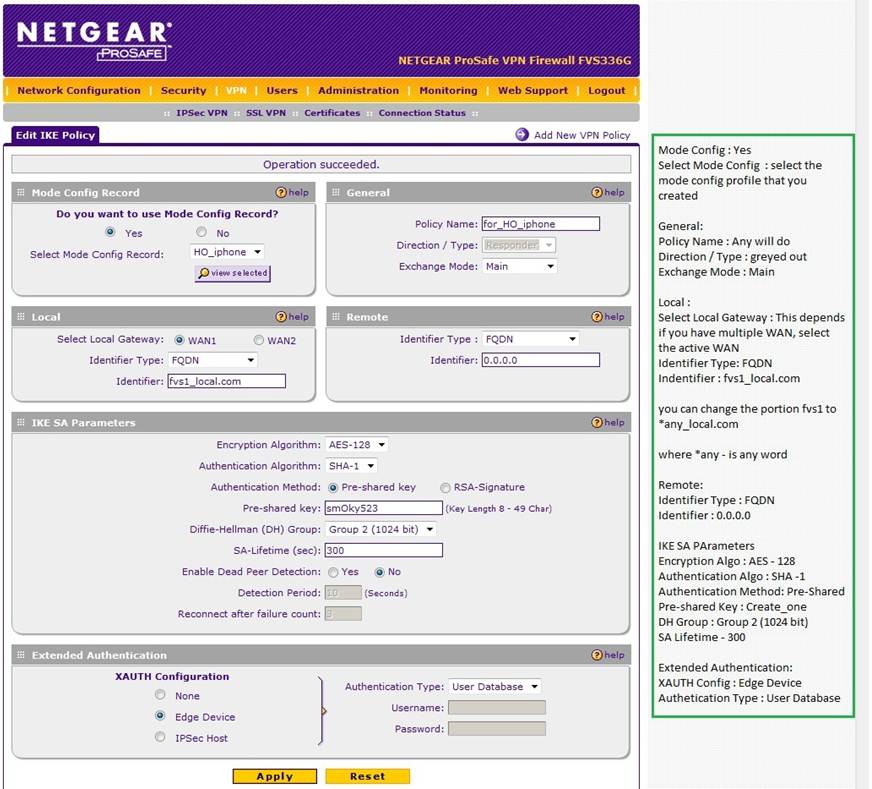Image resolution: width=872 pixels, height=789 pixels.
Task: Click the Apply button
Action: coord(275,776)
